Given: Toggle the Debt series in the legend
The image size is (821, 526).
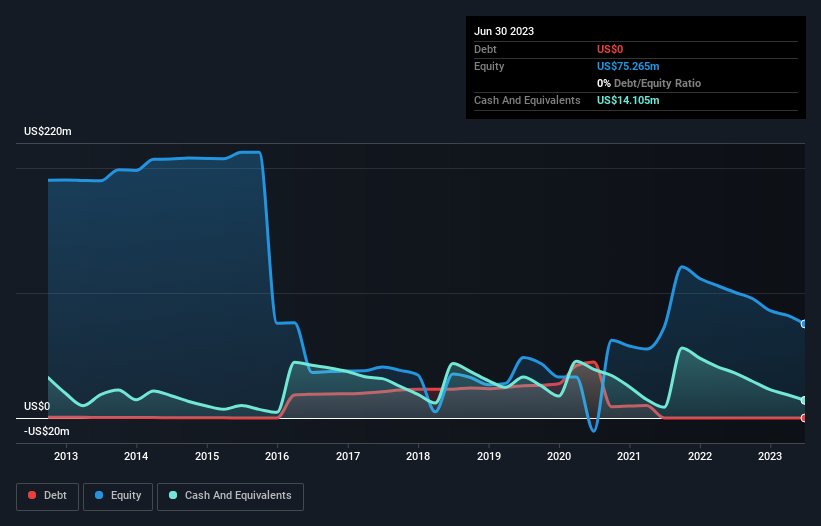Looking at the screenshot, I should [47, 496].
